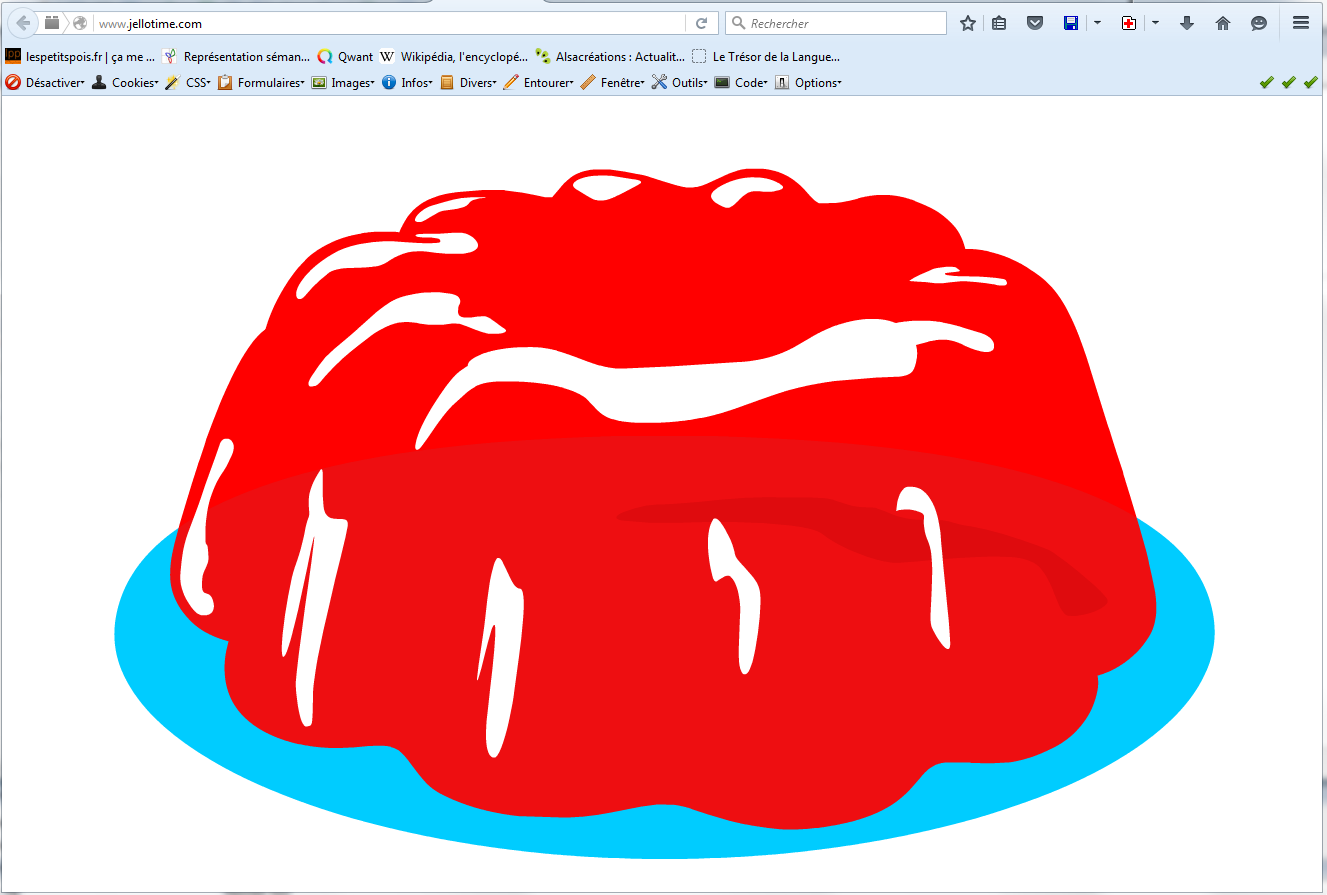Expand the dropdown arrow beside the floppy icon
This screenshot has width=1327, height=895.
point(1097,23)
